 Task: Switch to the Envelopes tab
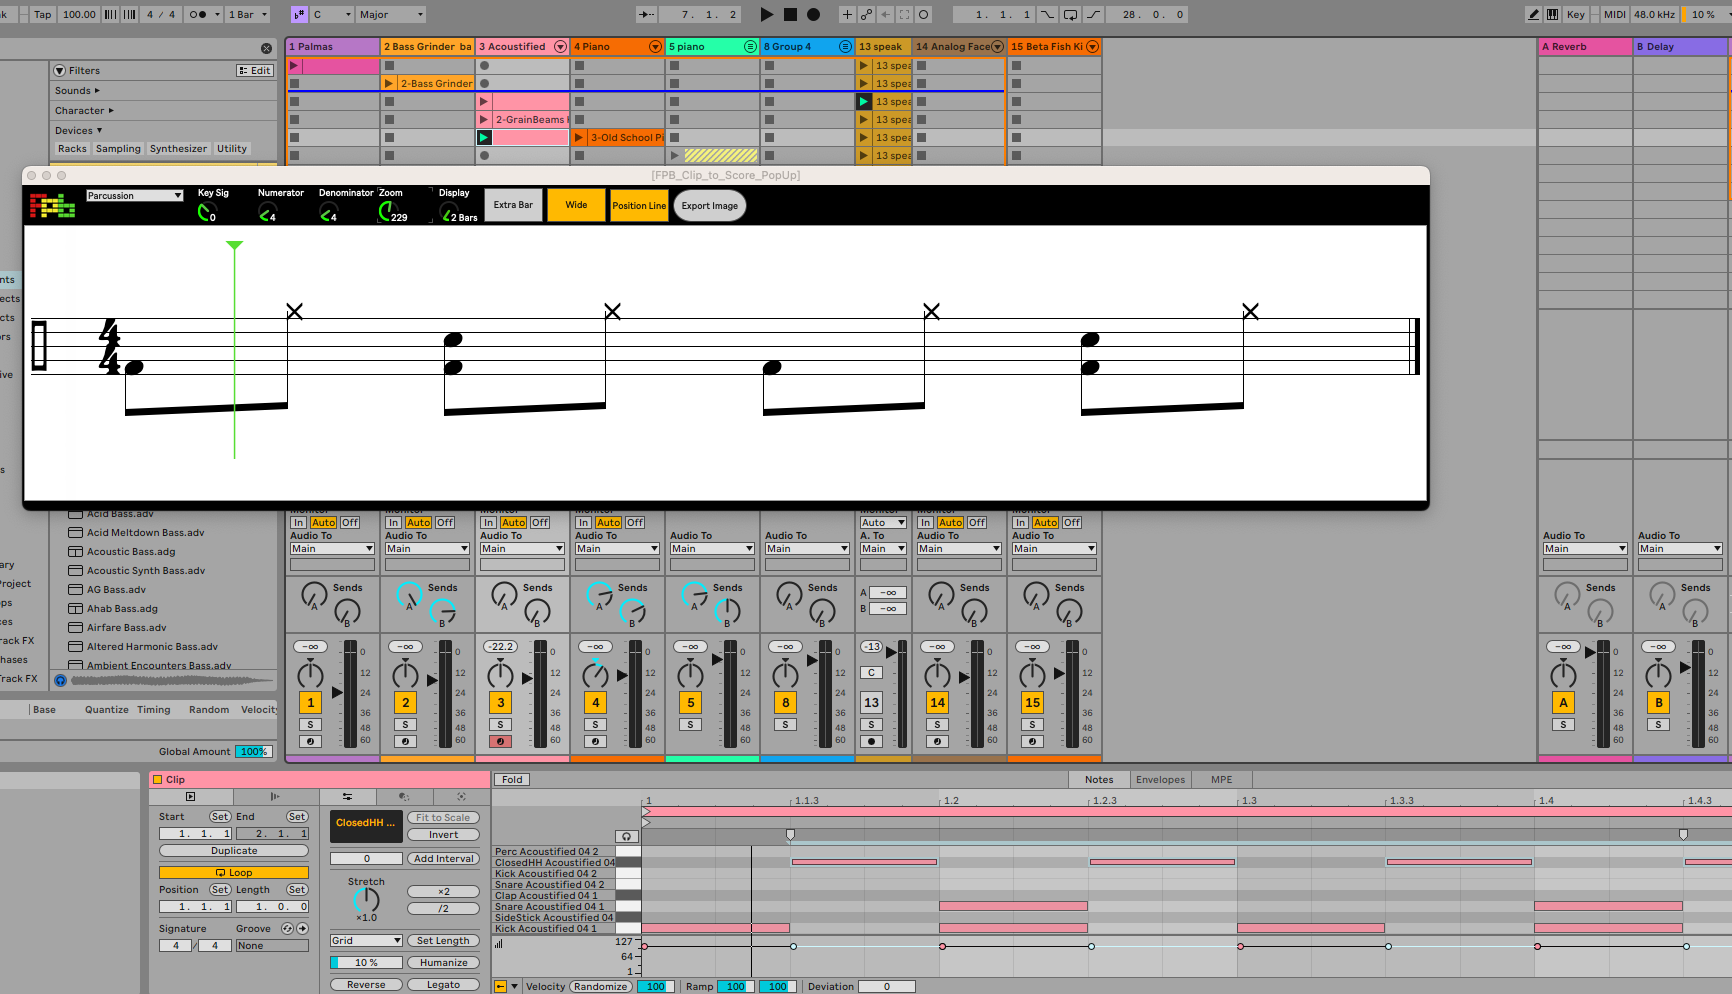tap(1160, 779)
